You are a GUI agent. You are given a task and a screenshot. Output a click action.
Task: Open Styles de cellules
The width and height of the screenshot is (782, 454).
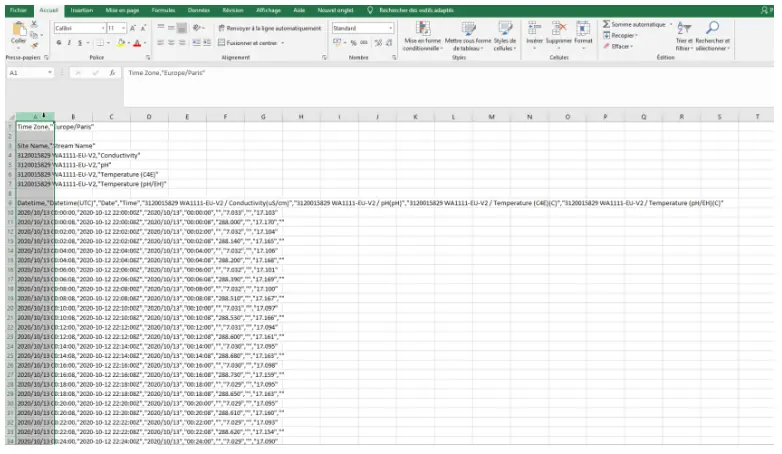click(505, 36)
